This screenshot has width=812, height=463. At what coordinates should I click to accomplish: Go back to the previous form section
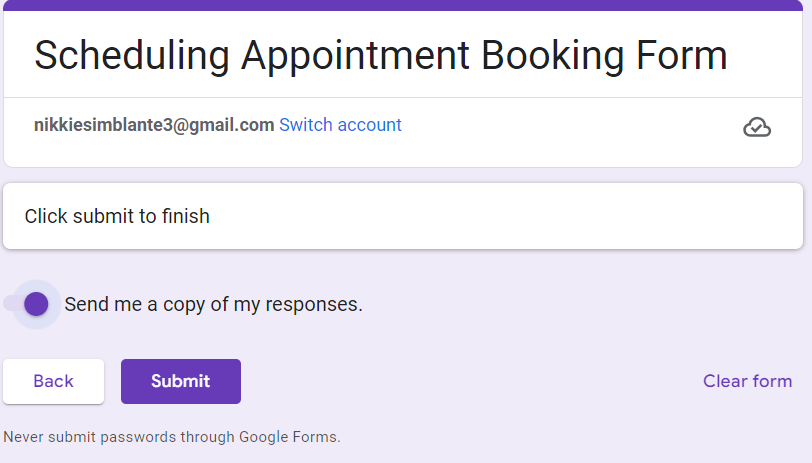pyautogui.click(x=53, y=381)
